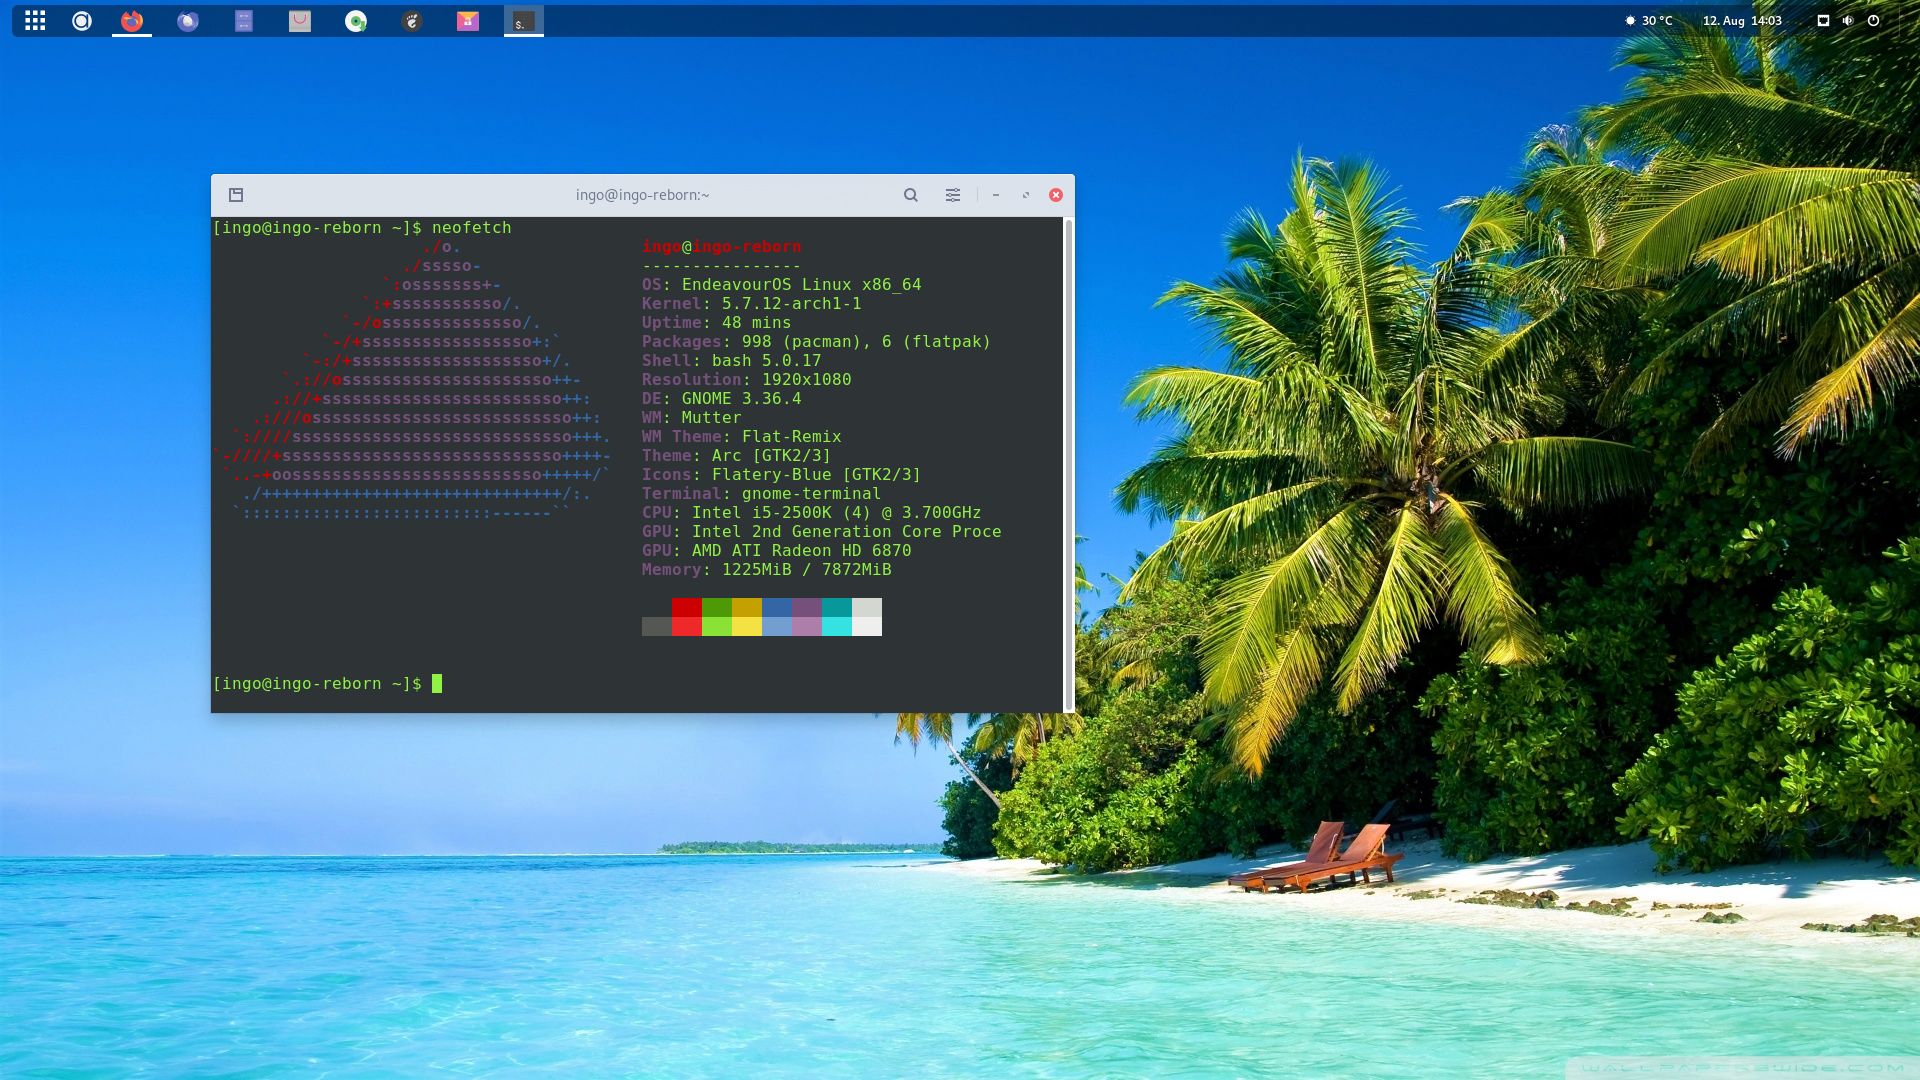Click the terminal vertical scrollbar
1920x1080 pixels.
point(1068,464)
